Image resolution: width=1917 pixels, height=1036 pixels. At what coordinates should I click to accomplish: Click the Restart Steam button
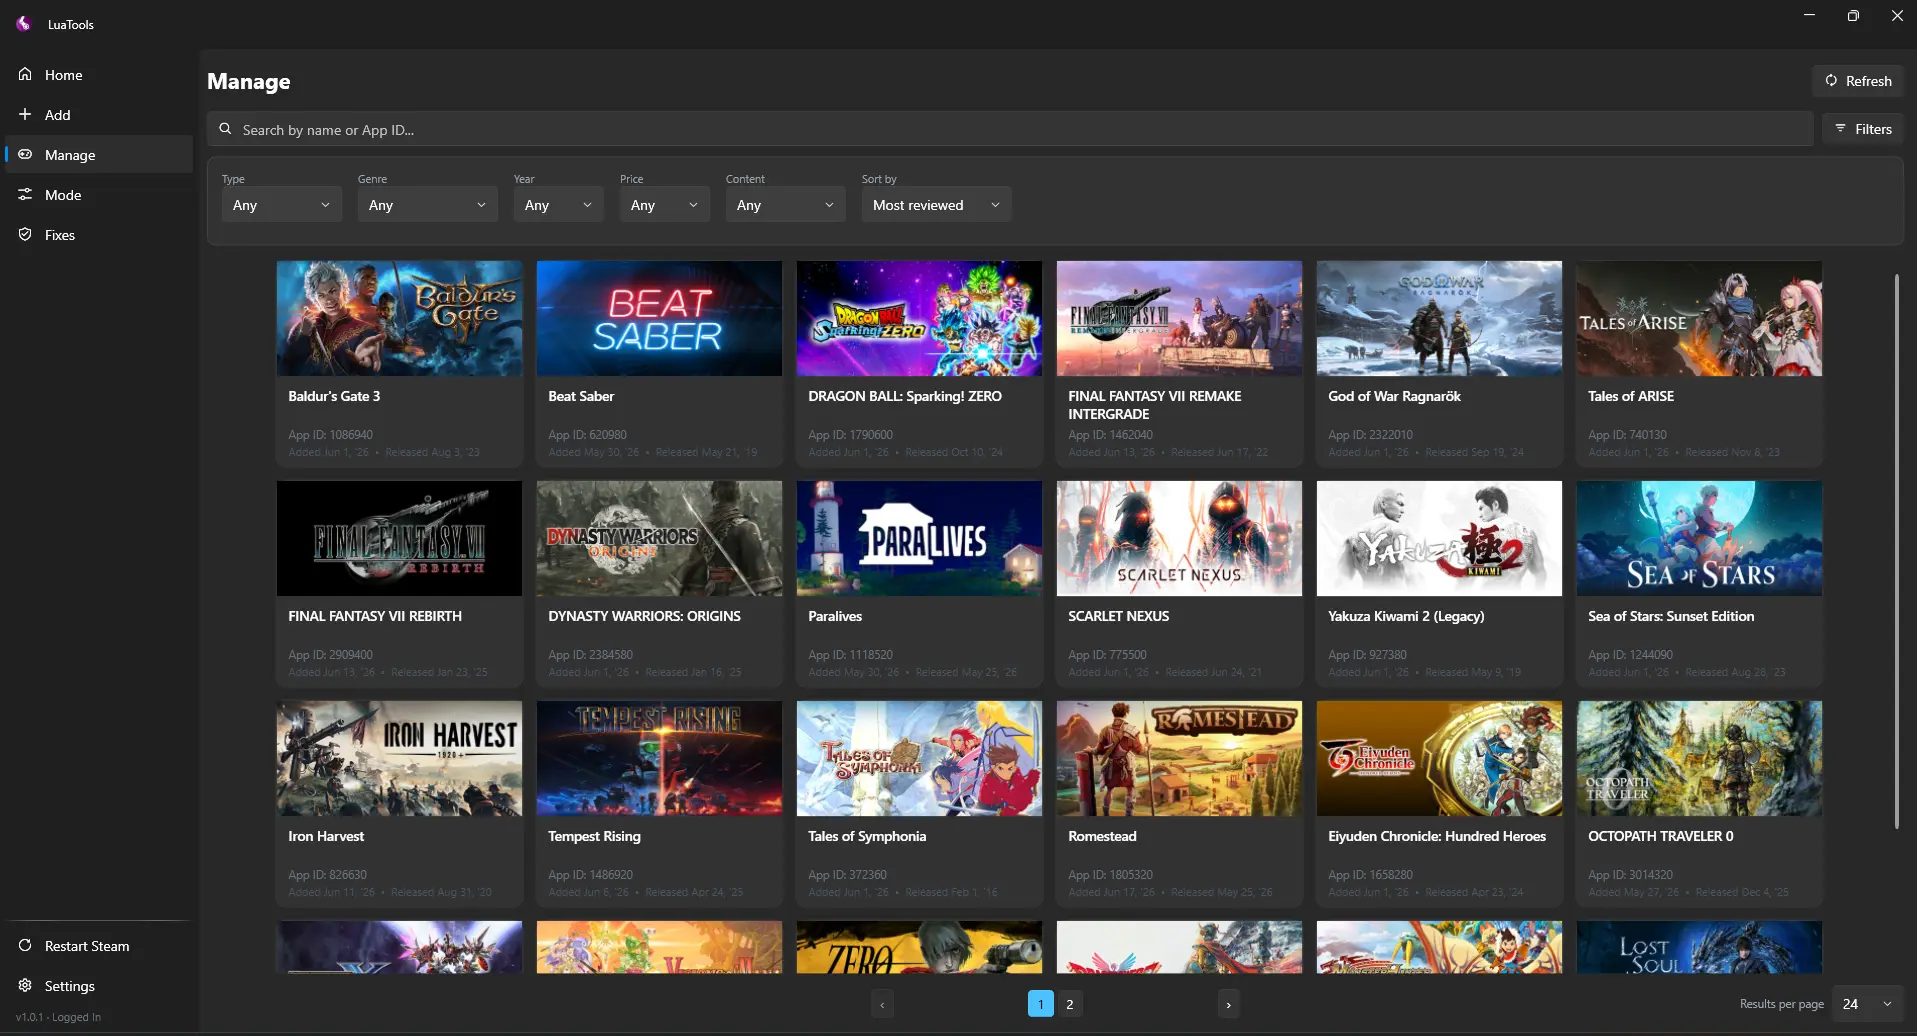click(x=98, y=946)
